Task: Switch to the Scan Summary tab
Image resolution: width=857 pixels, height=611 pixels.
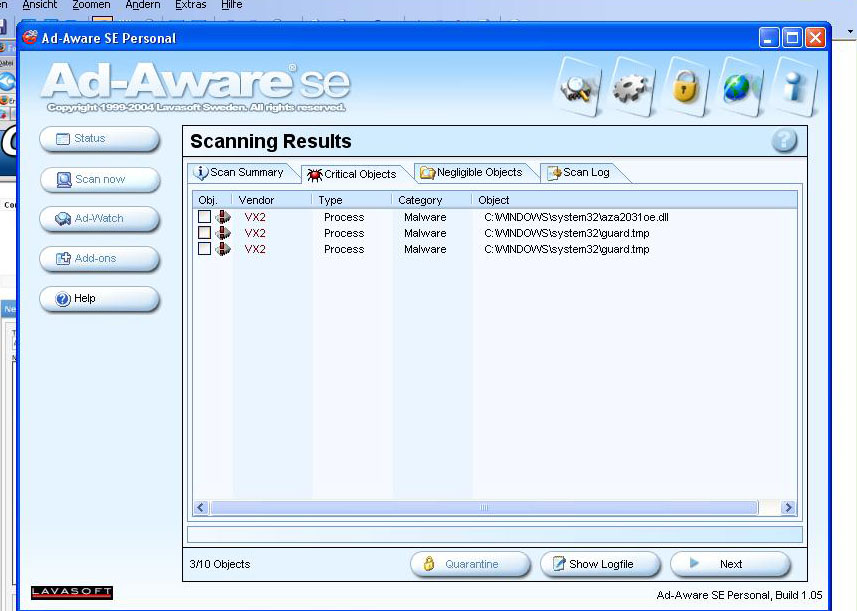Action: (x=240, y=172)
